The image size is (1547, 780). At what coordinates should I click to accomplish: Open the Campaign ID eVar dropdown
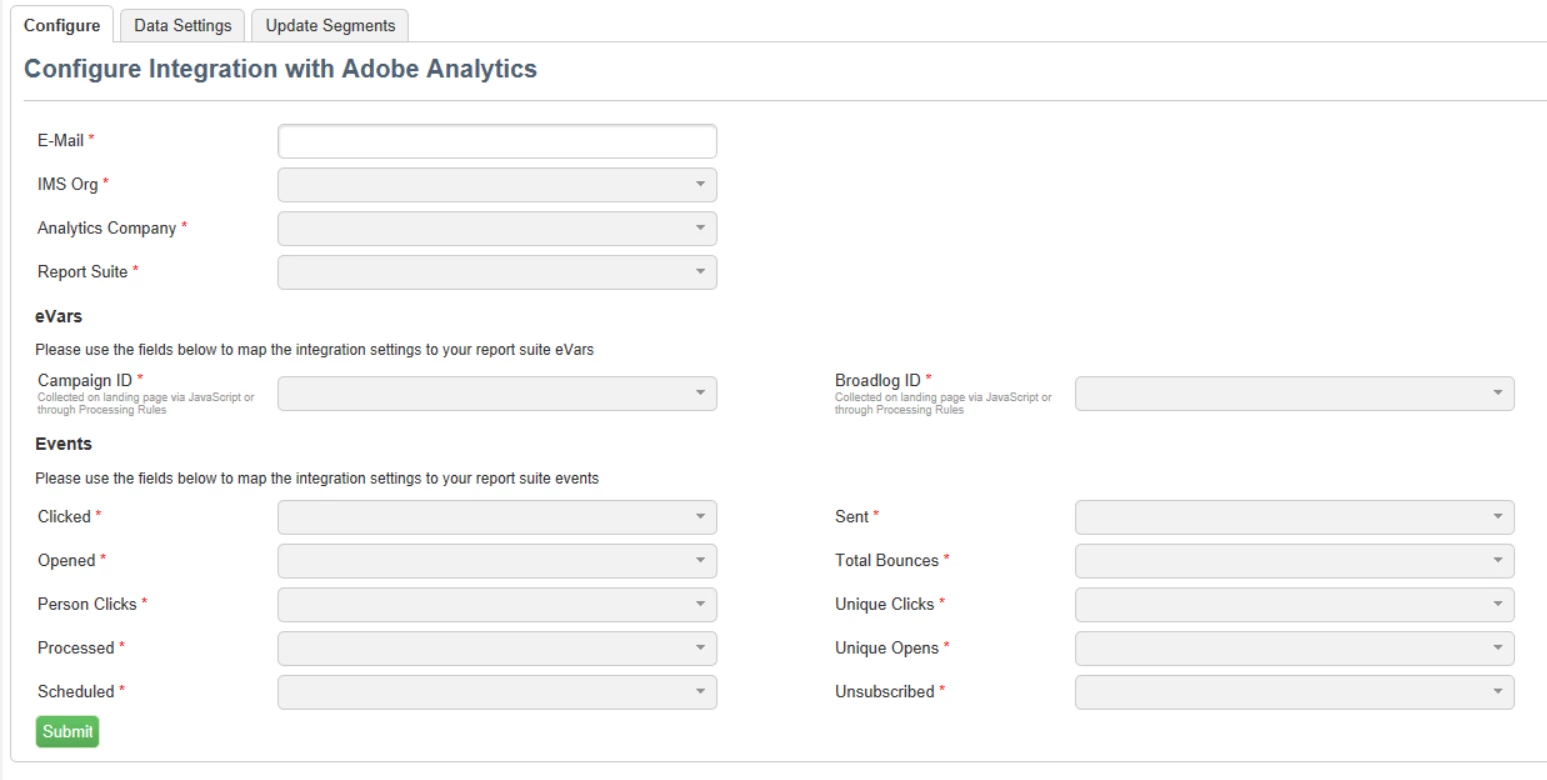coord(497,393)
